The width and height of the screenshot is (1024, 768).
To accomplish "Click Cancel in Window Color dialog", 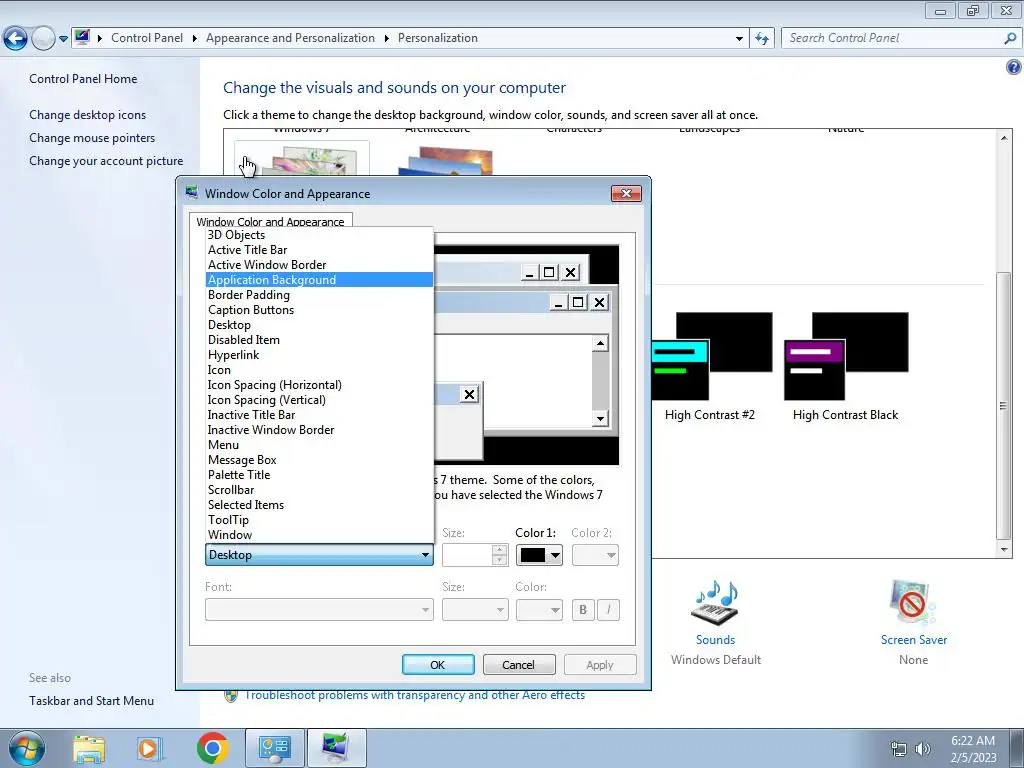I will [x=519, y=665].
